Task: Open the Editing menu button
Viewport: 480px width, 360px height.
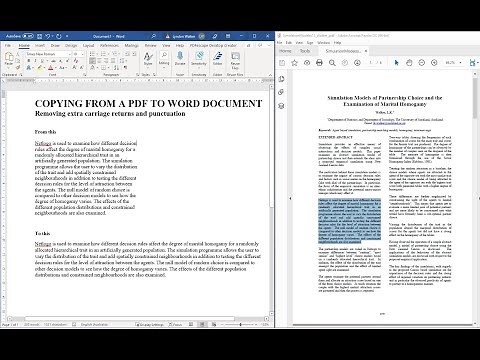Action: [164, 59]
